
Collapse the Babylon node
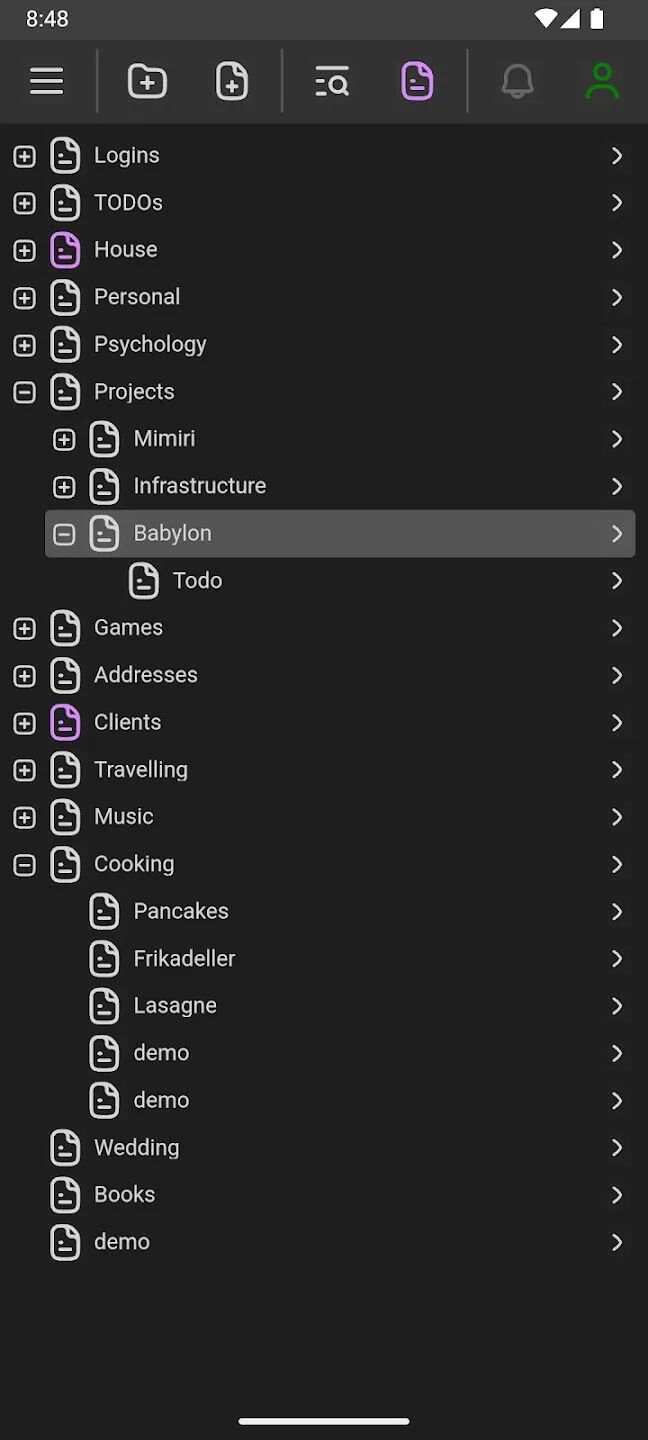(x=64, y=534)
